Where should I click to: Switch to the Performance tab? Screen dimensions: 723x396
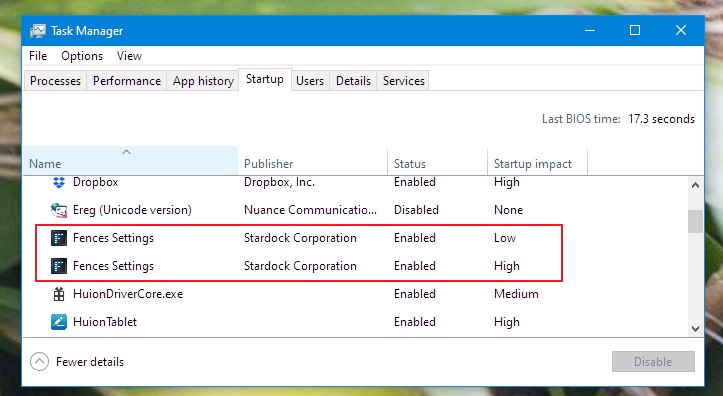(127, 81)
